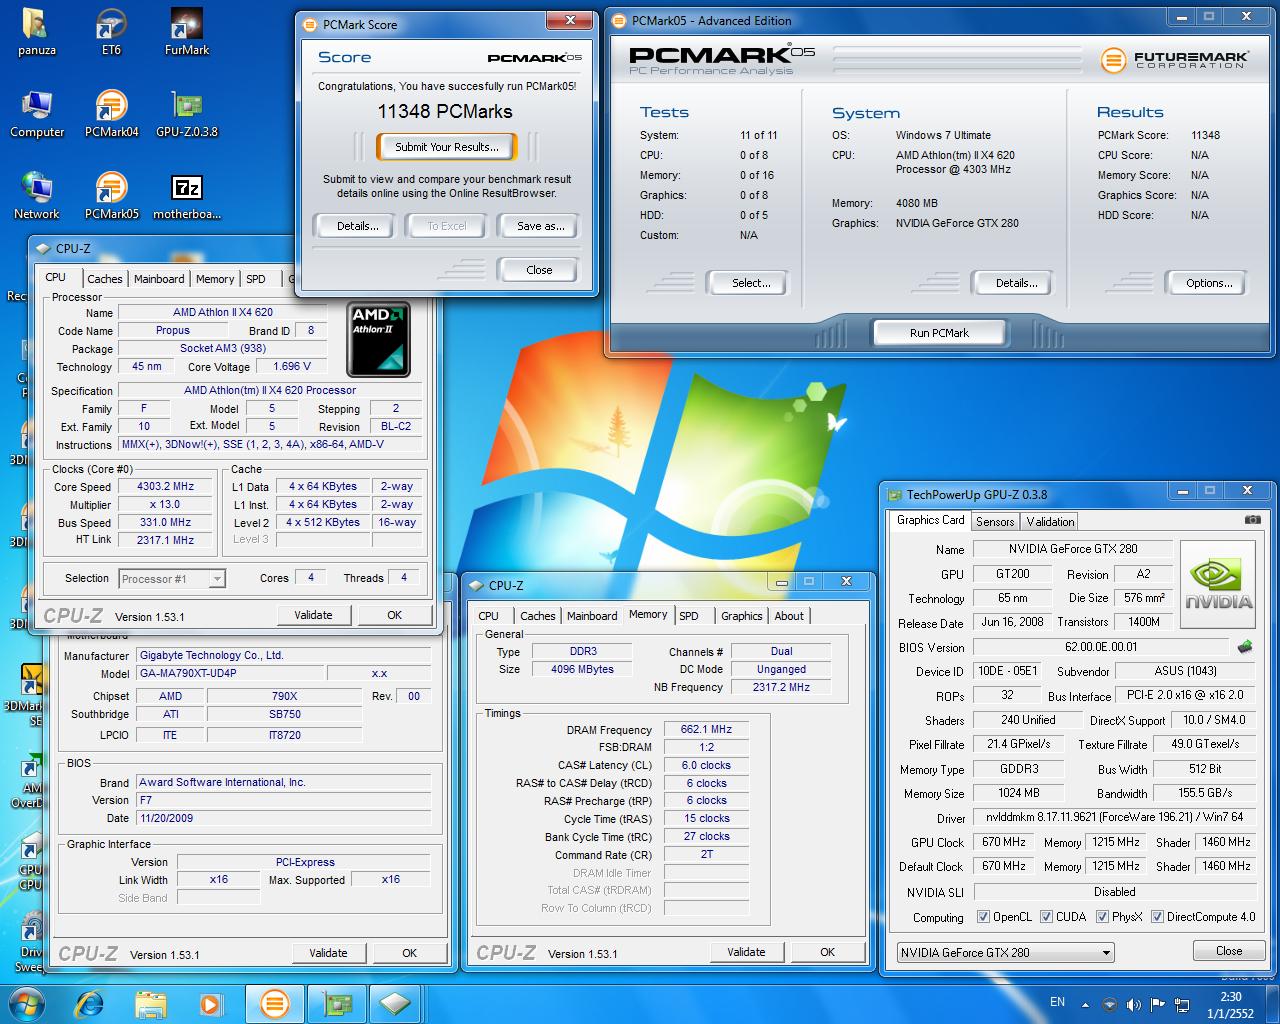Open Internet Explorer from the taskbar
This screenshot has height=1024, width=1280.
[x=90, y=1003]
